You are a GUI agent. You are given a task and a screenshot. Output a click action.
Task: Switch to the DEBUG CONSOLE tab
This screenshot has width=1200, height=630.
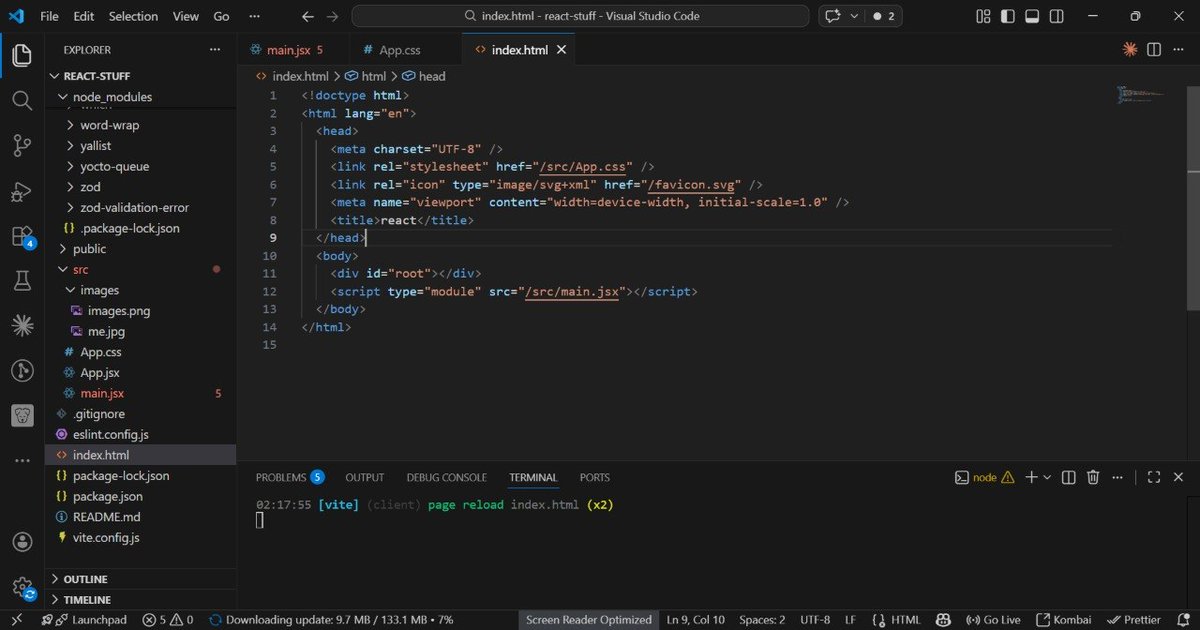pos(447,478)
